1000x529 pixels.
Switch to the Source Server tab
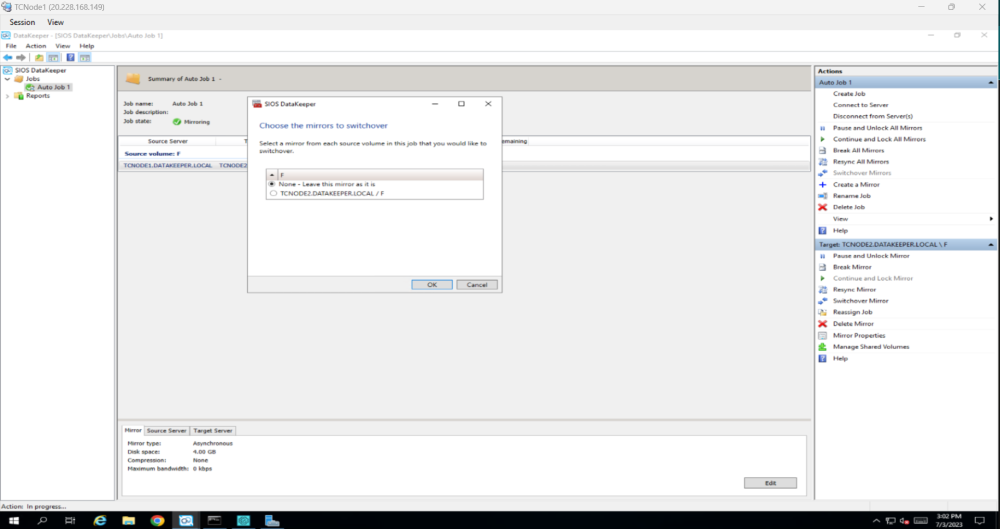click(166, 431)
